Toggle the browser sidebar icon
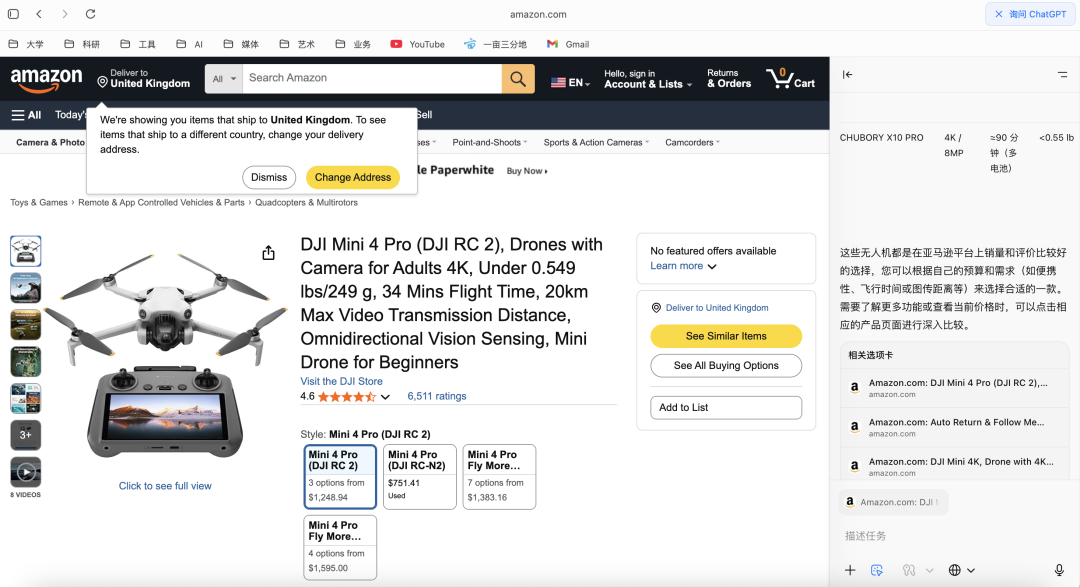 pos(13,14)
